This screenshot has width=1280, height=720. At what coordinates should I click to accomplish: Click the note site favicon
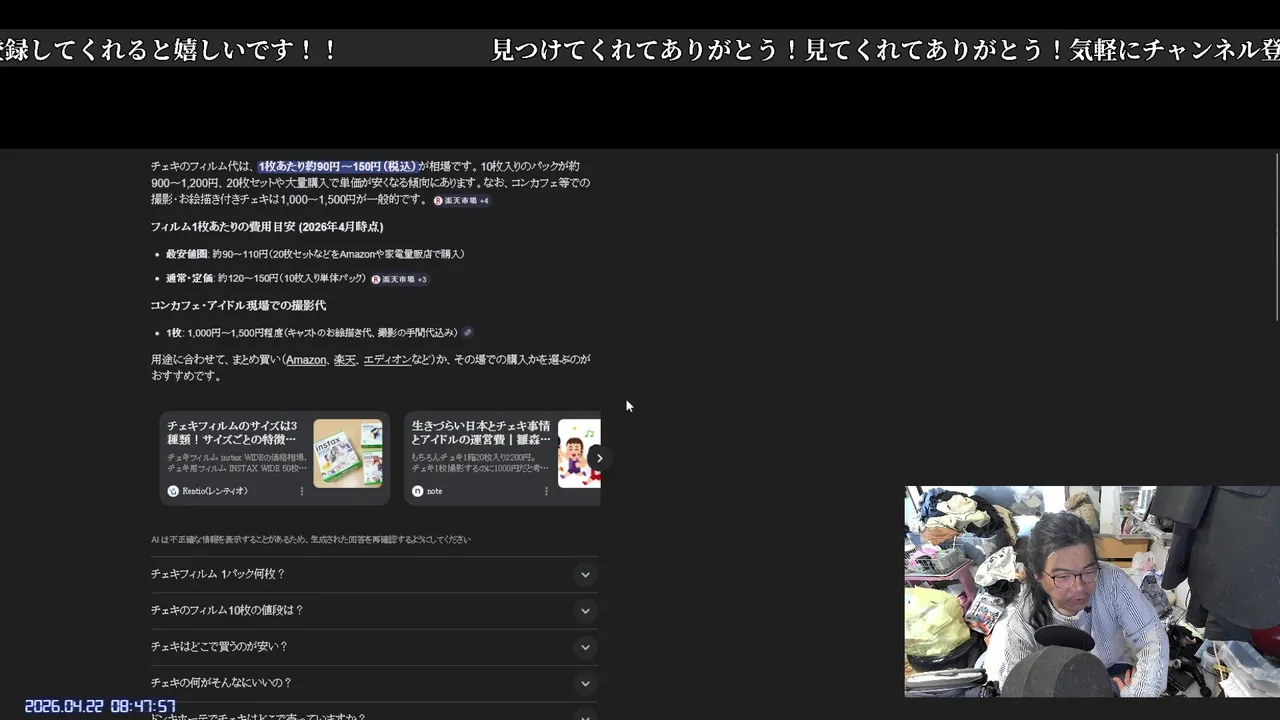pos(418,491)
